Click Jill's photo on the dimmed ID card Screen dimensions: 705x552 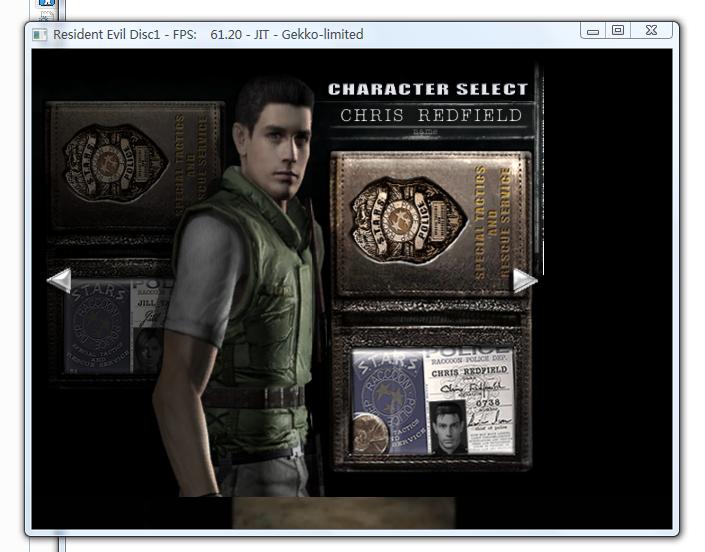click(x=149, y=347)
